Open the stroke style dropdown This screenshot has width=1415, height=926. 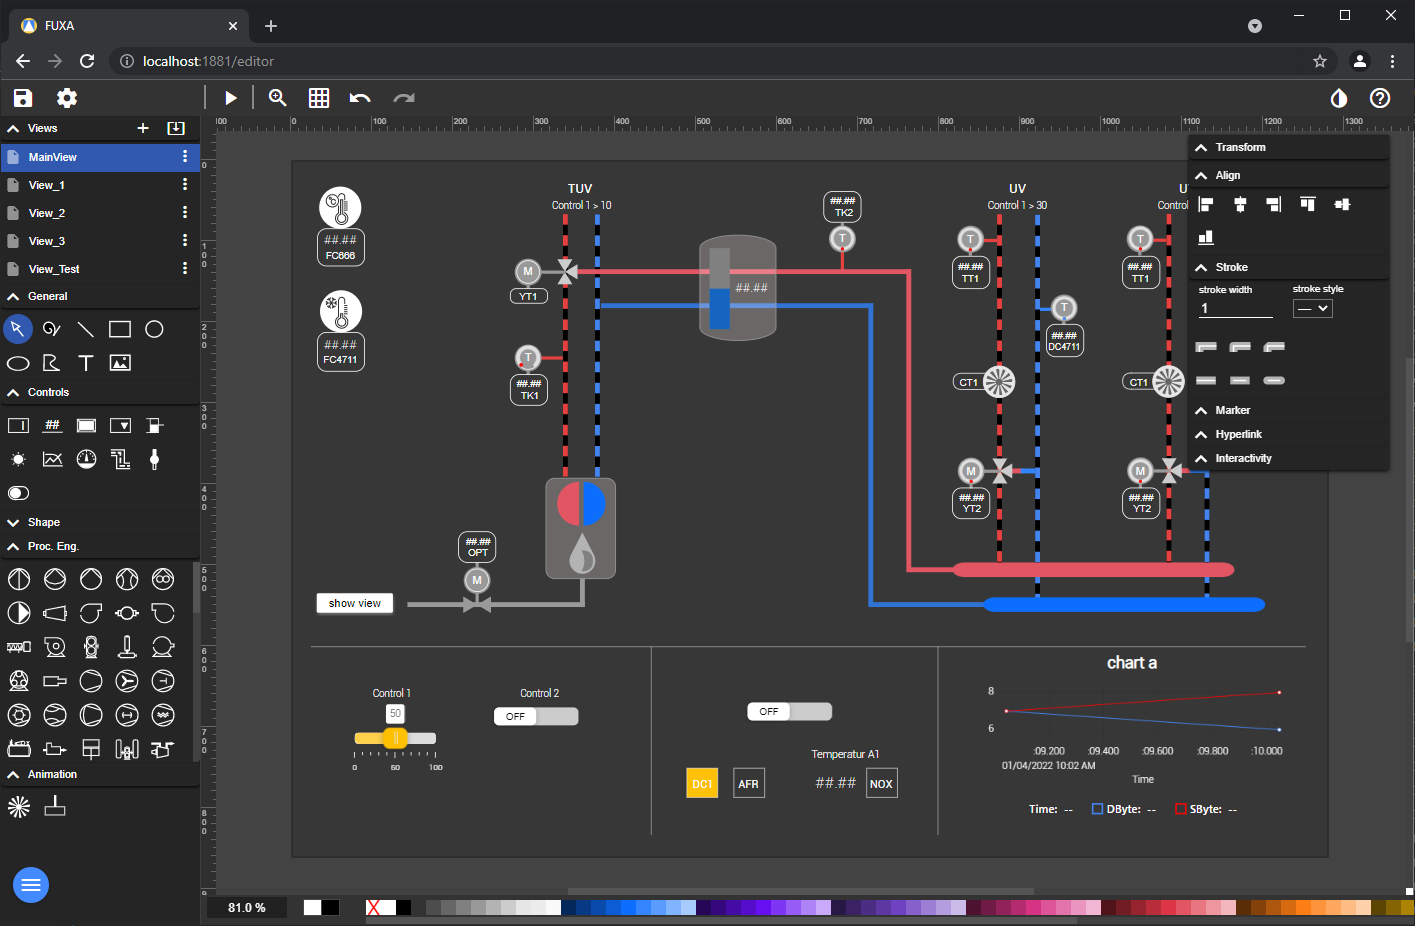(x=1312, y=308)
